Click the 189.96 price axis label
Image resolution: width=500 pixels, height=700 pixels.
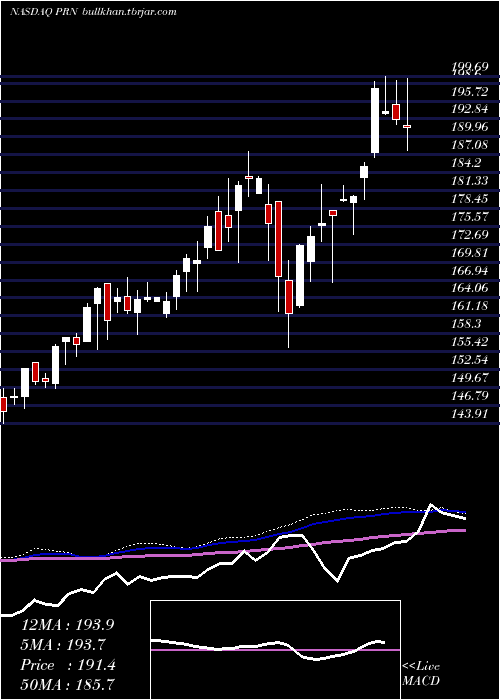point(471,127)
